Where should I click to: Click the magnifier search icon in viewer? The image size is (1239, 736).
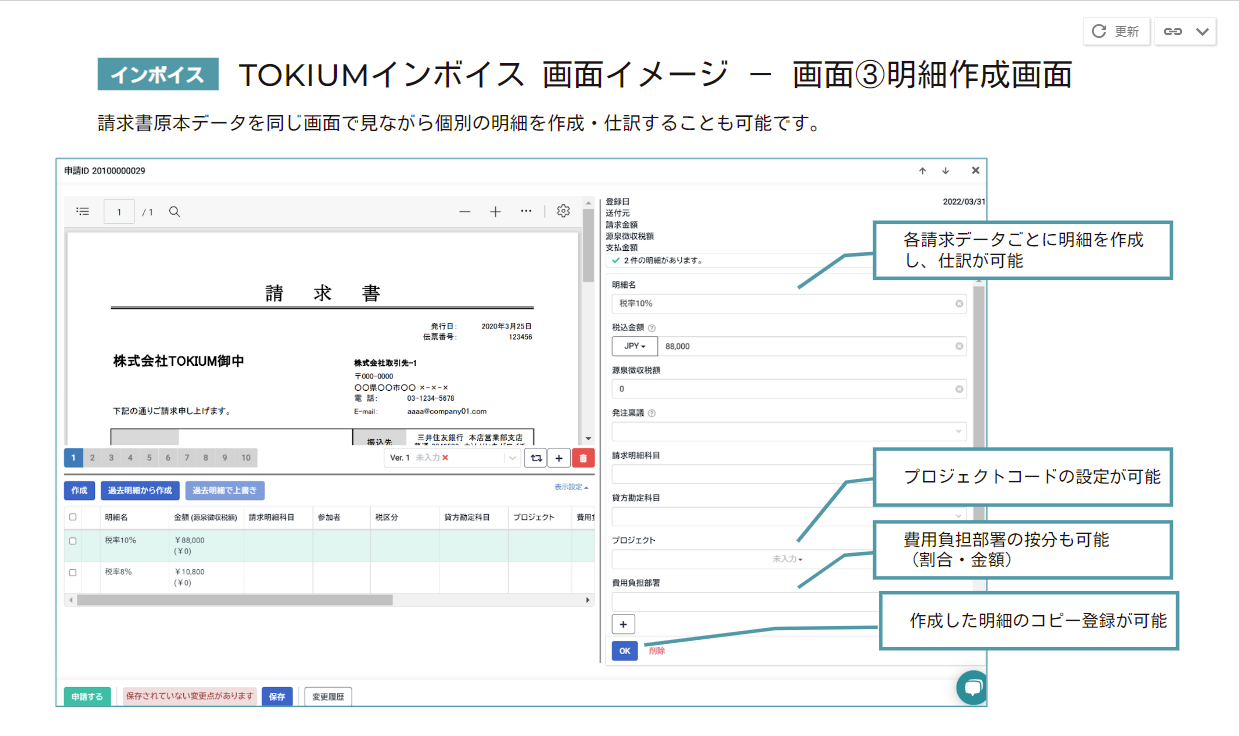[174, 212]
